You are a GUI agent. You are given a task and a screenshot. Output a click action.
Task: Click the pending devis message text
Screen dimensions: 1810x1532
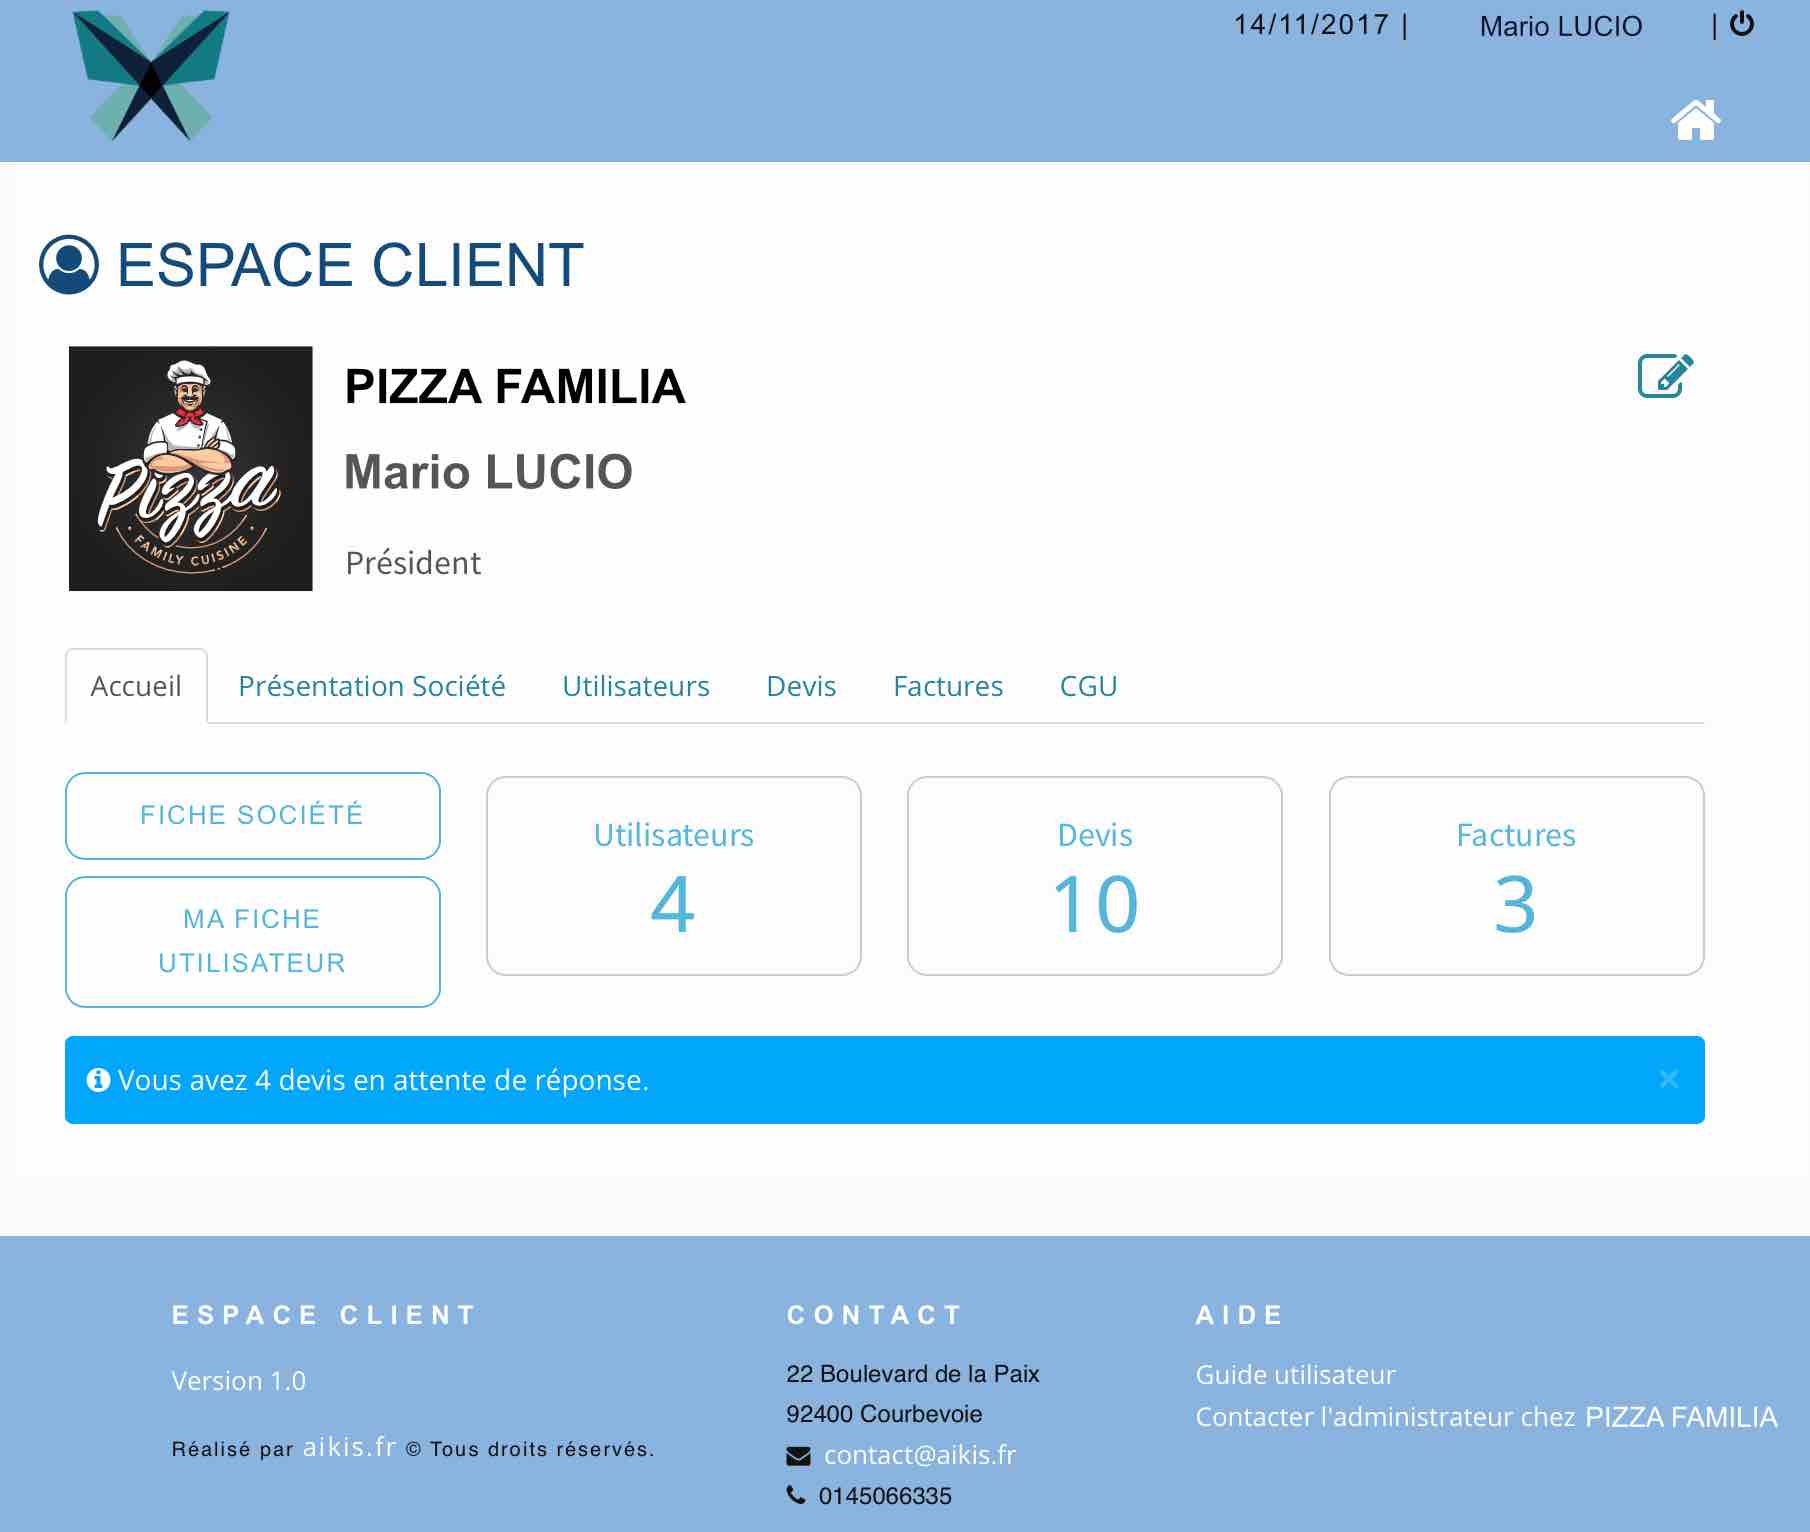(x=383, y=1080)
